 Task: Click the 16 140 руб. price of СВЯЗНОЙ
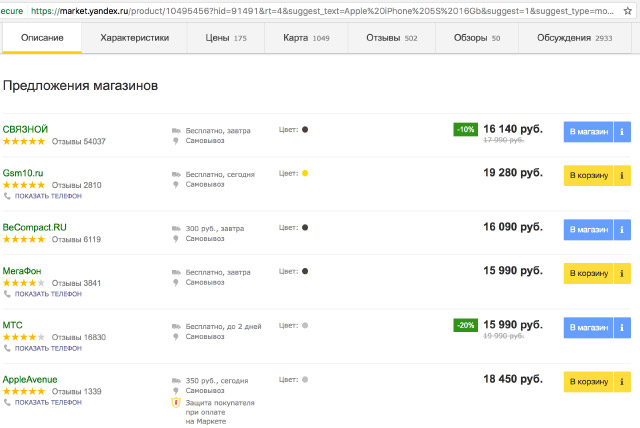pos(513,129)
